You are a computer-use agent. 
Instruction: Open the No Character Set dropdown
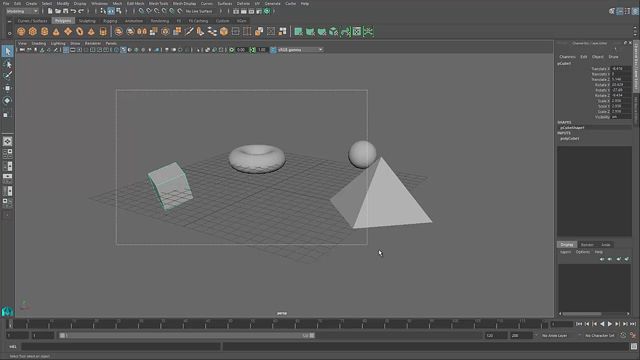click(x=600, y=336)
